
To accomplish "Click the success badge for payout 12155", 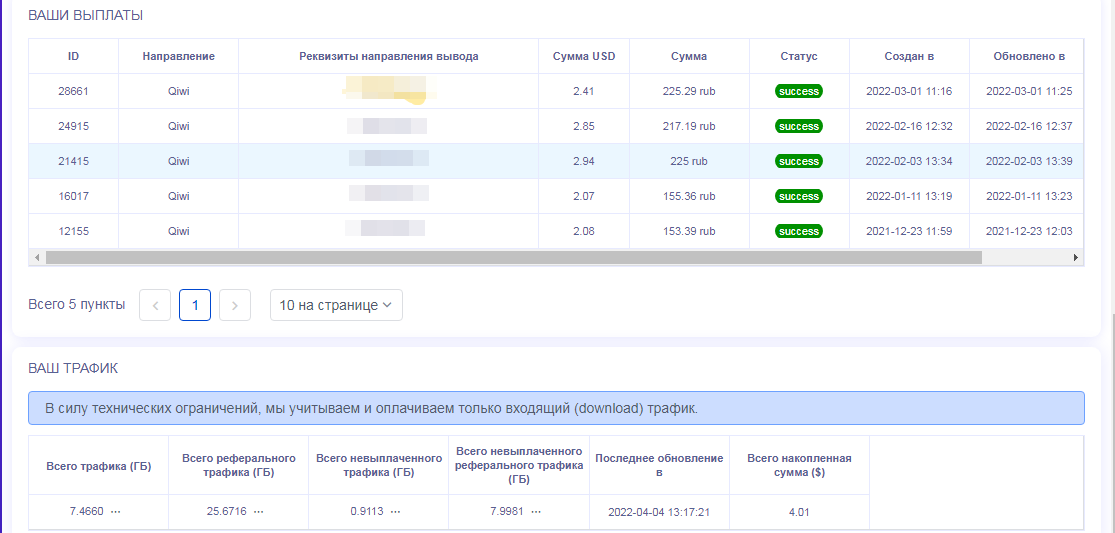I will [x=799, y=232].
